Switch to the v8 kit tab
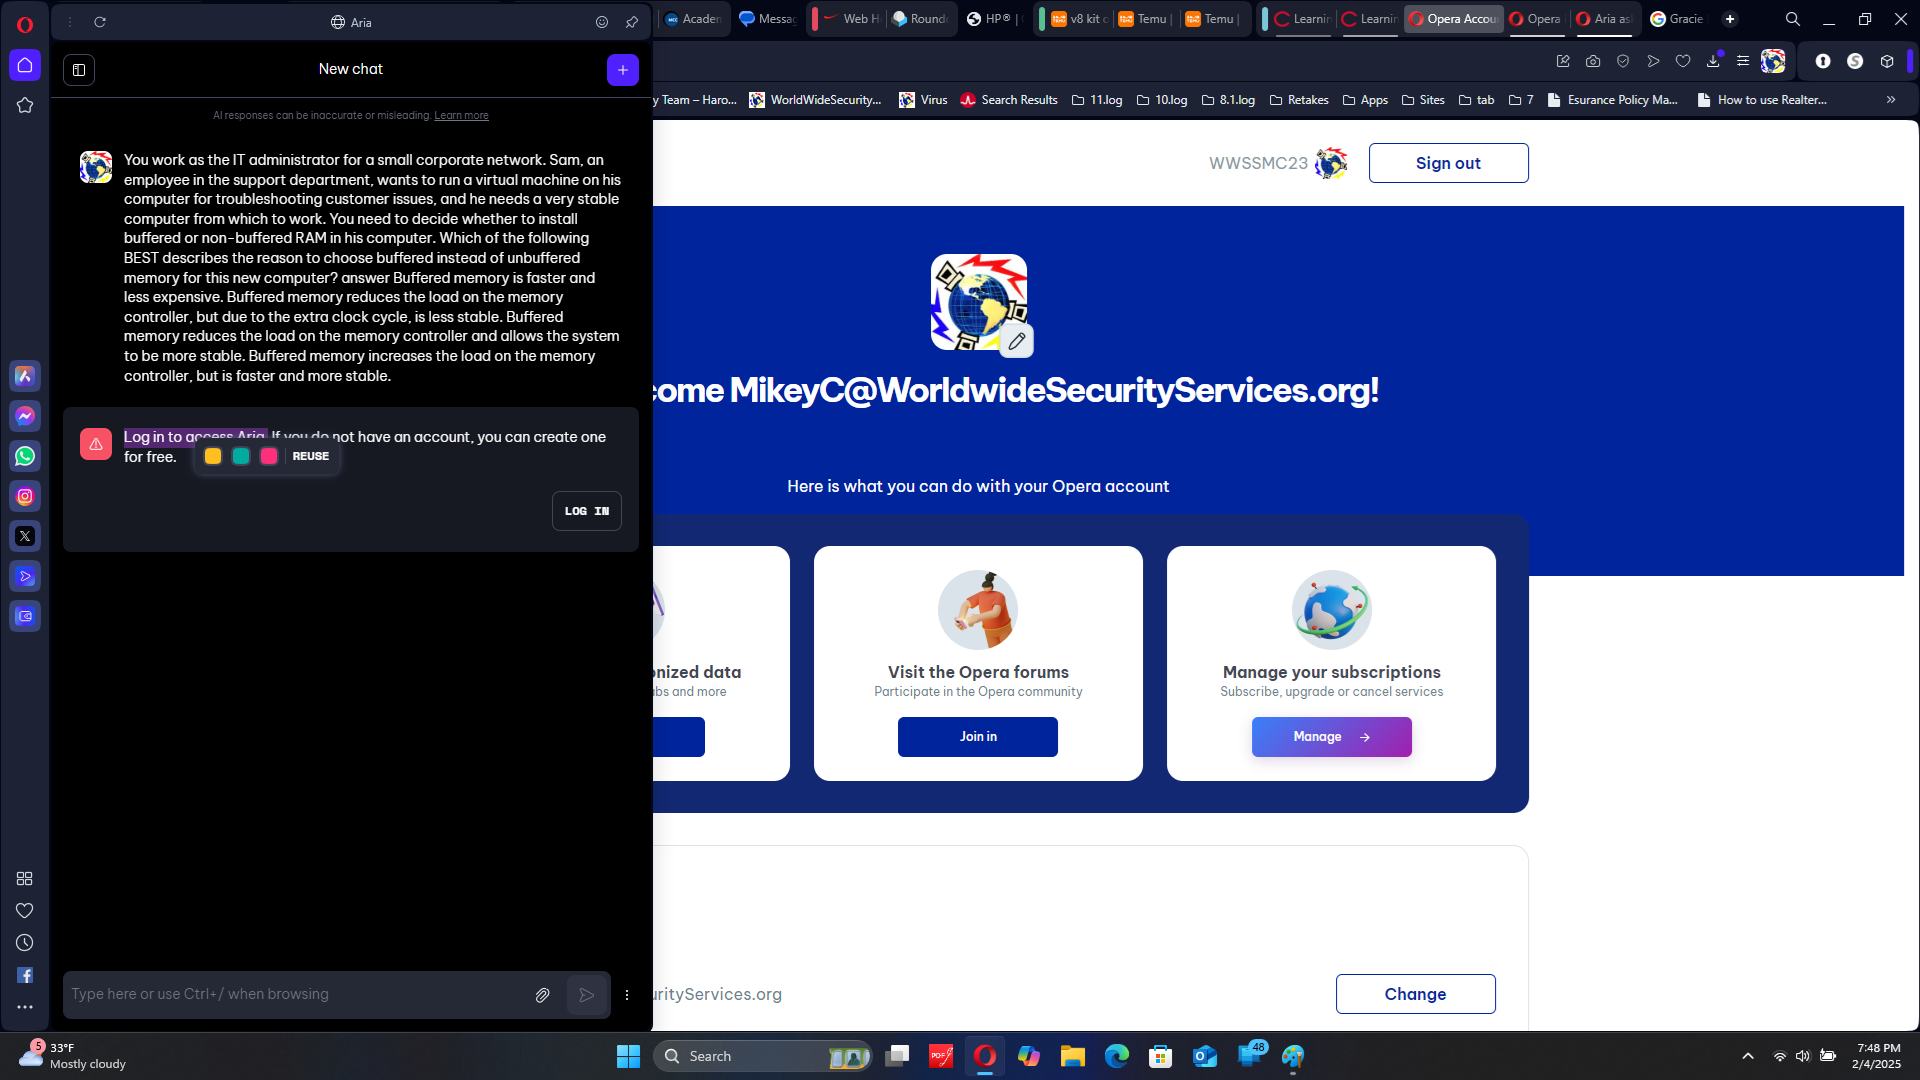This screenshot has width=1920, height=1080. (1079, 19)
